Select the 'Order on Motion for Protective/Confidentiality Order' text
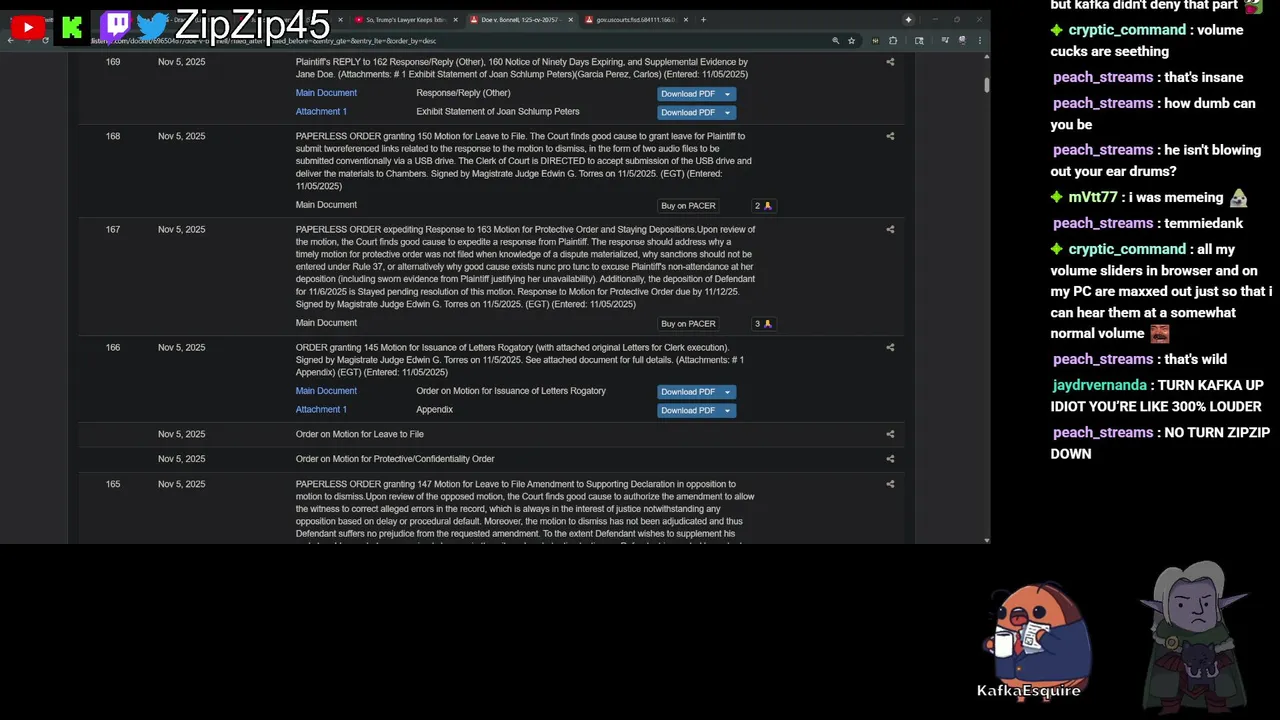Image resolution: width=1280 pixels, height=720 pixels. coord(395,459)
